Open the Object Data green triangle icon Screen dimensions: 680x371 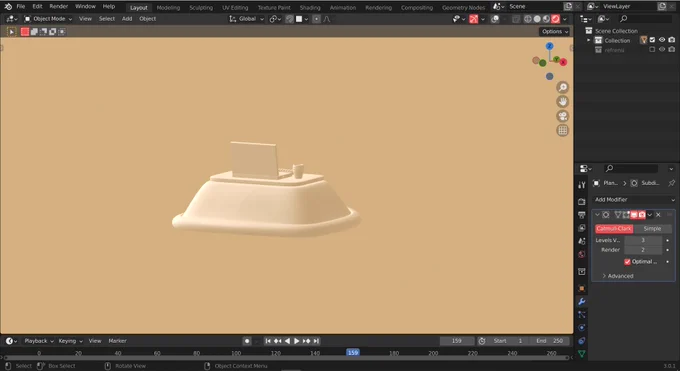pyautogui.click(x=582, y=354)
